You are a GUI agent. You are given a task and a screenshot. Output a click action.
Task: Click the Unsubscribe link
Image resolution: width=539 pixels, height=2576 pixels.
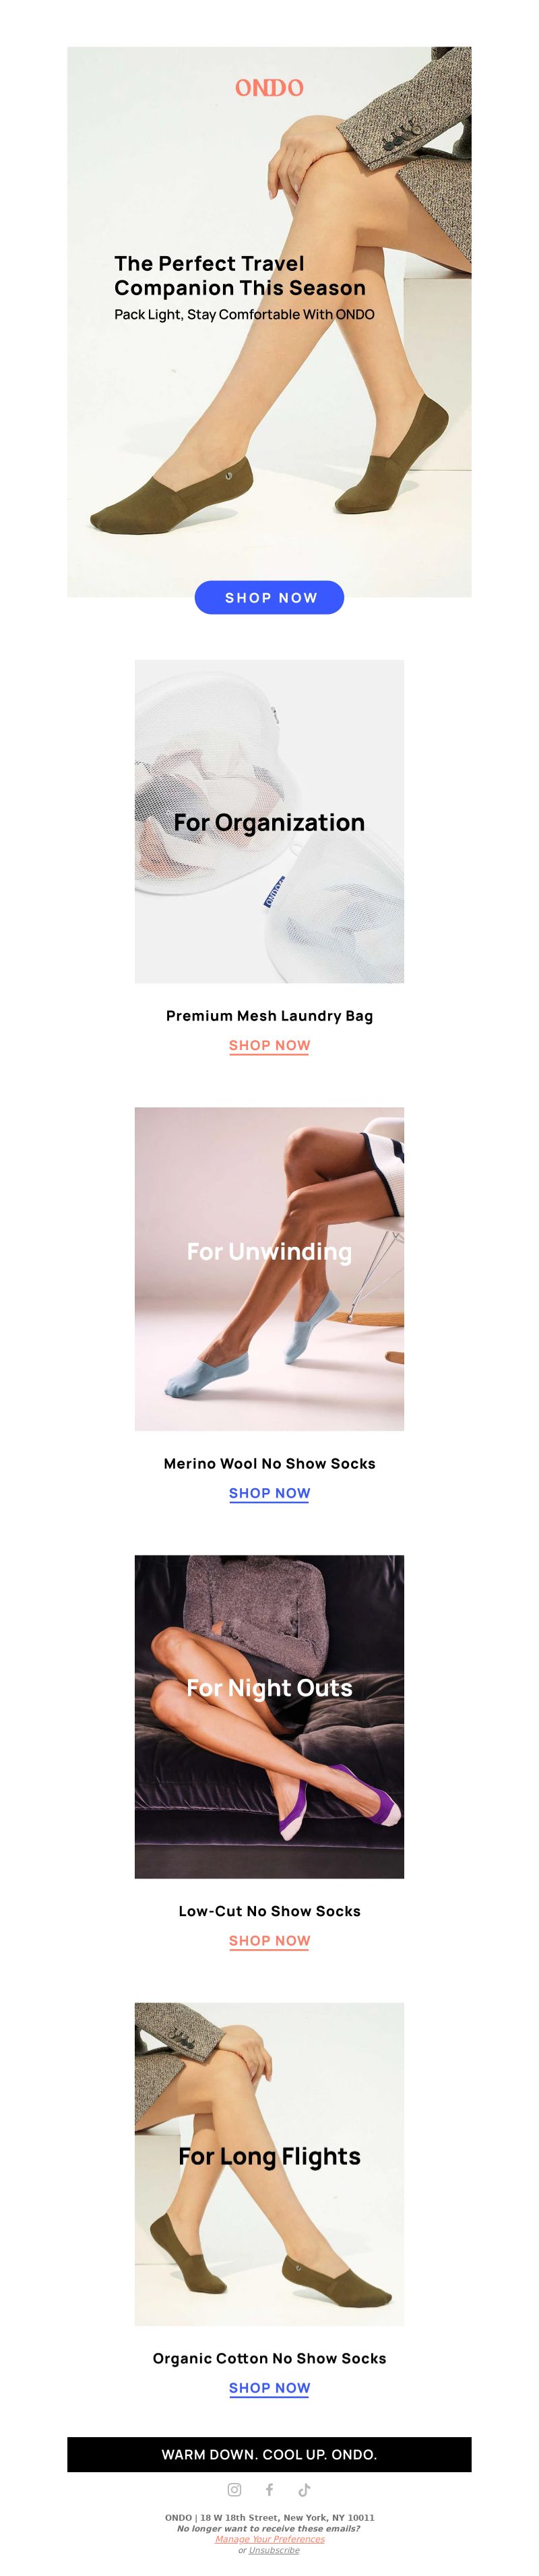pos(274,2550)
